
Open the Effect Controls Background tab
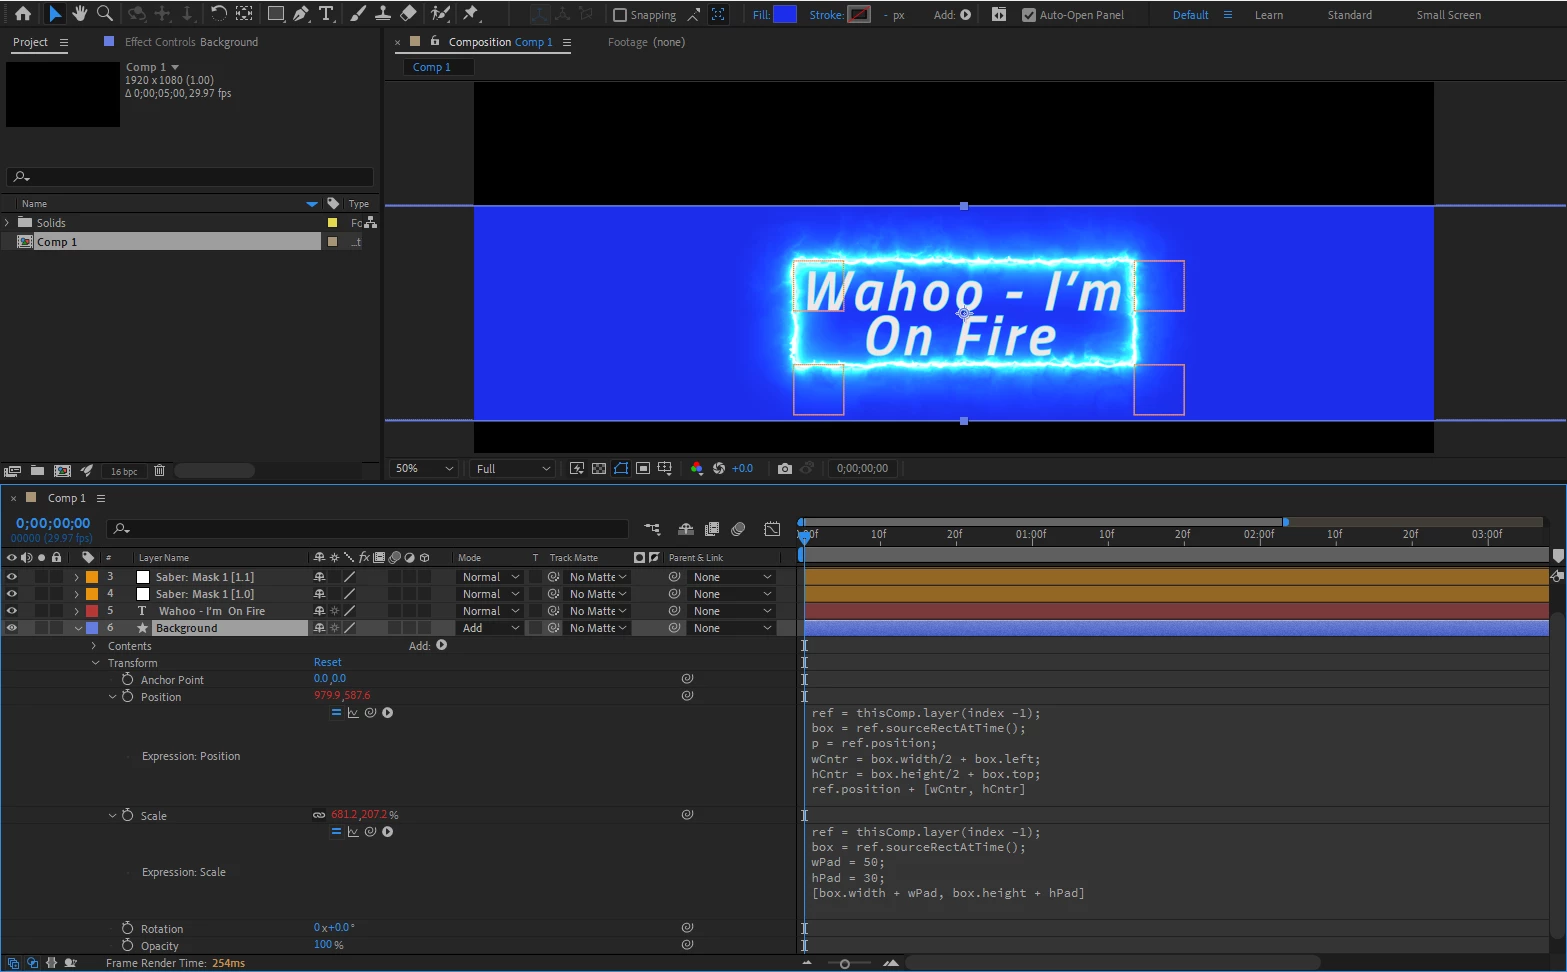click(191, 42)
